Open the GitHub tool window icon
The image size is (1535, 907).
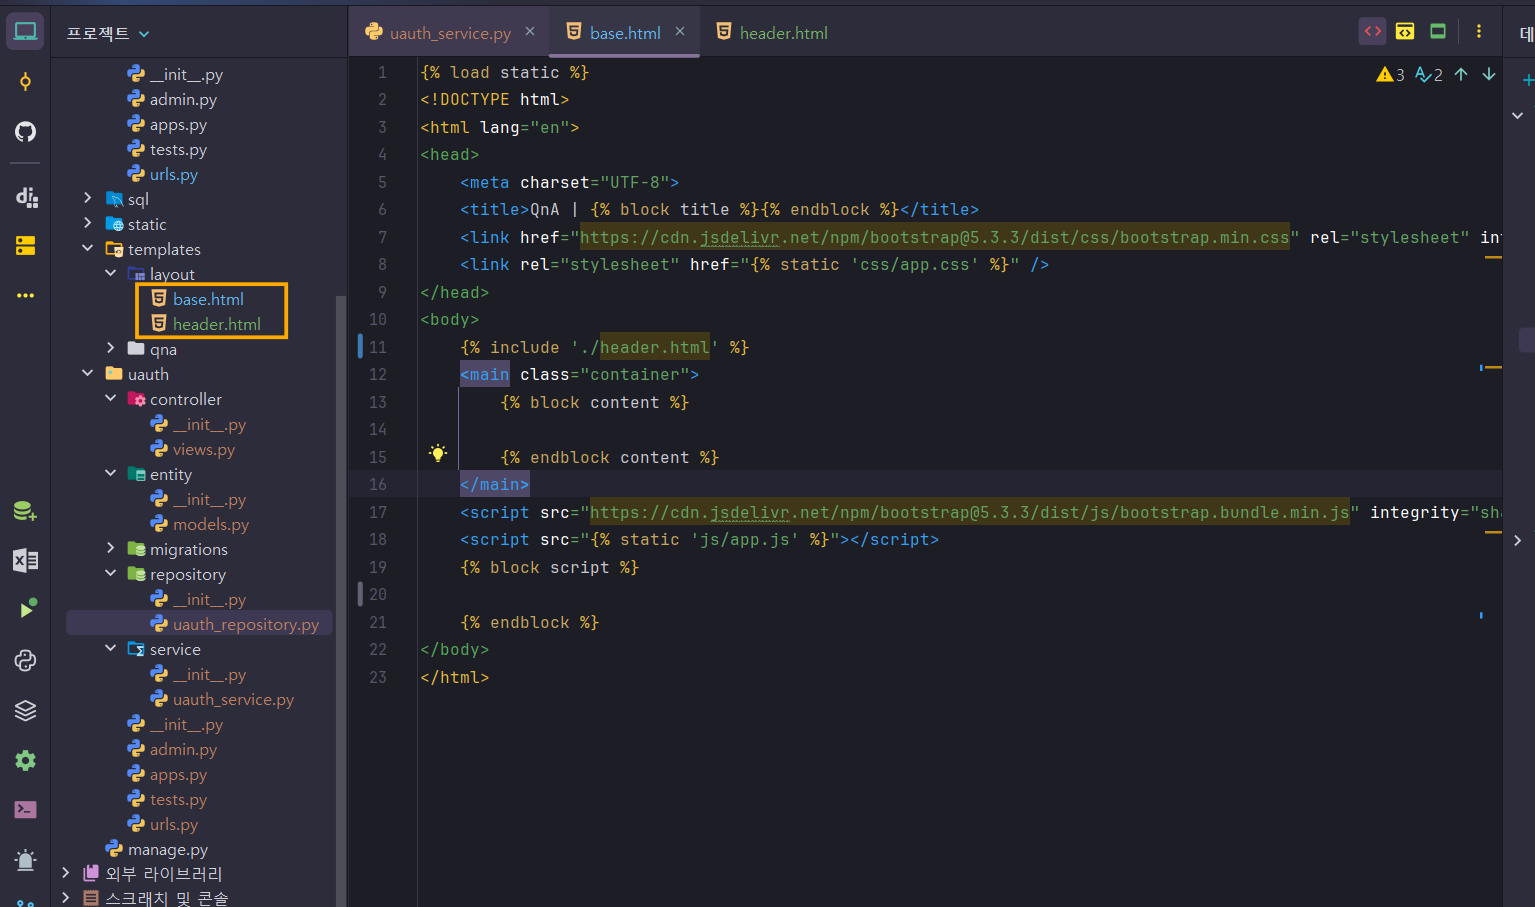pyautogui.click(x=25, y=131)
